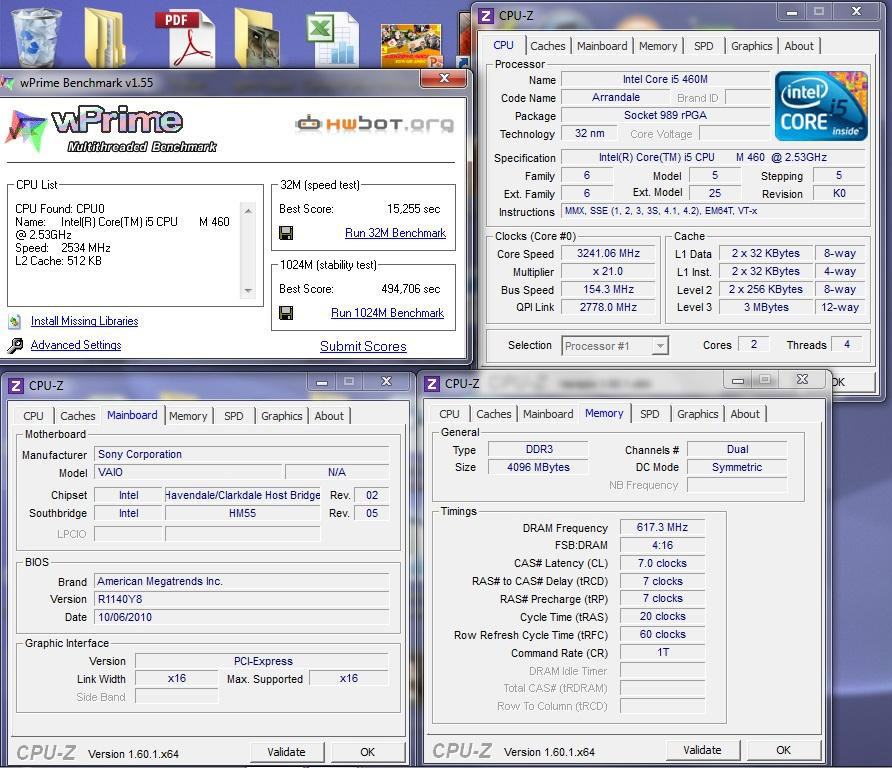Open the Excel spreadsheet desktop icon
Screen dimensions: 892x768
332,37
